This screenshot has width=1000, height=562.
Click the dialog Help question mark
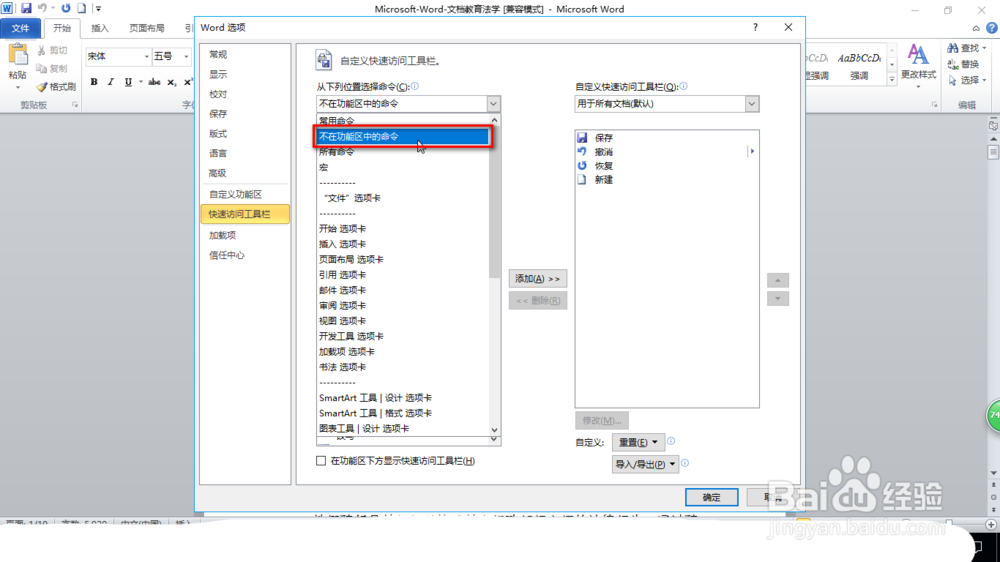pos(755,27)
